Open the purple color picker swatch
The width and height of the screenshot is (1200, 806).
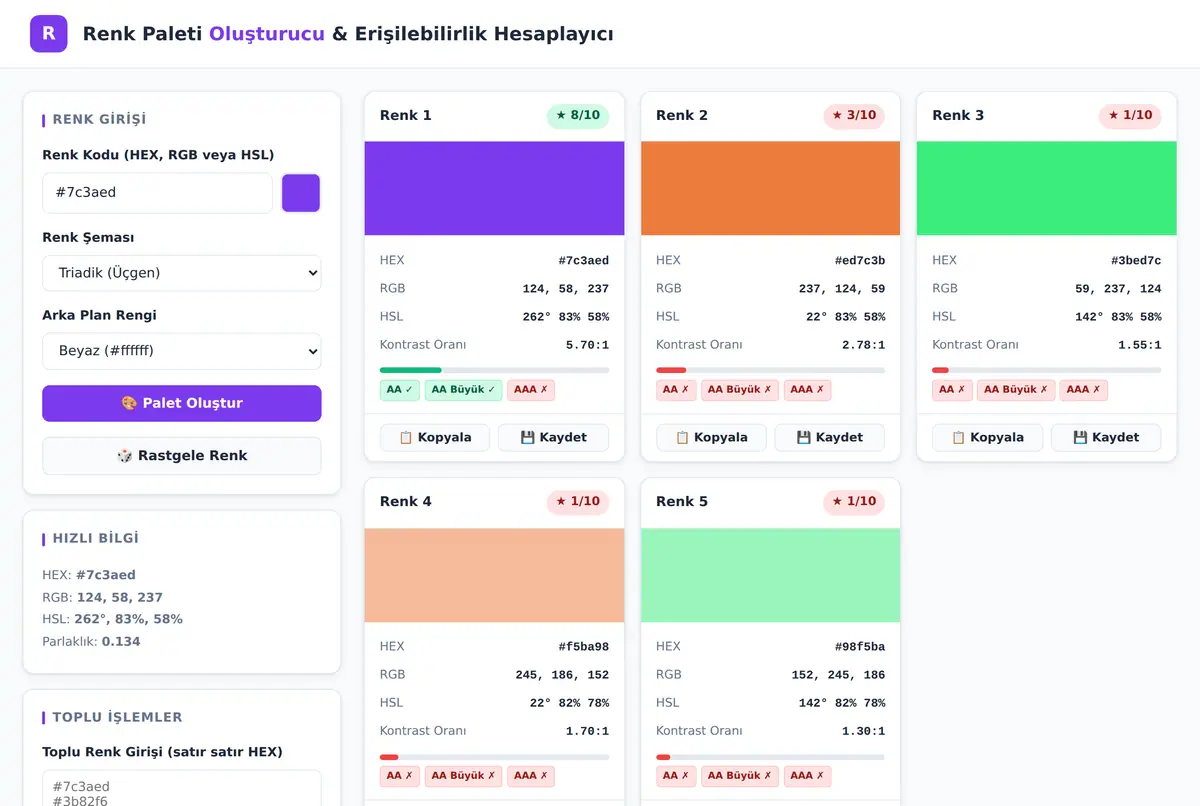(x=301, y=193)
